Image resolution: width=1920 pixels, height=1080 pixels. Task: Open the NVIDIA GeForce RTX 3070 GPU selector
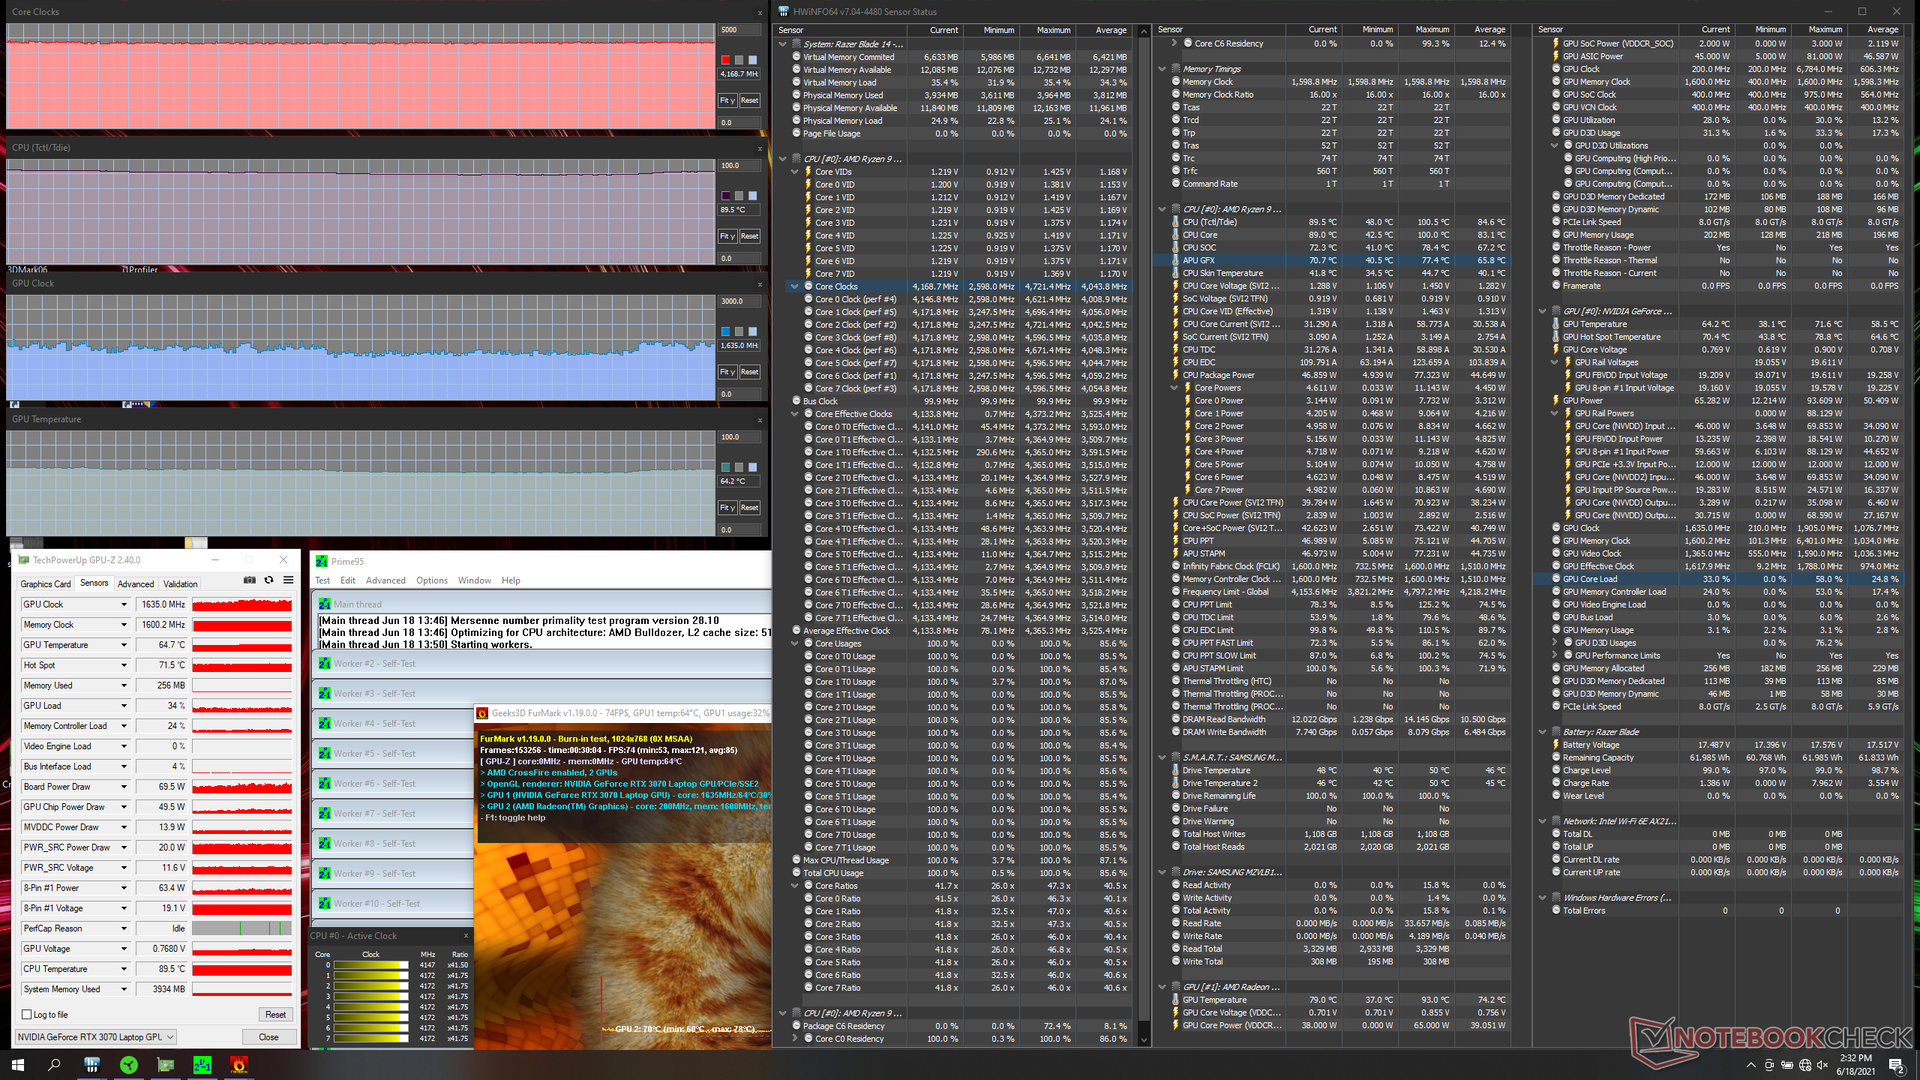click(96, 1037)
